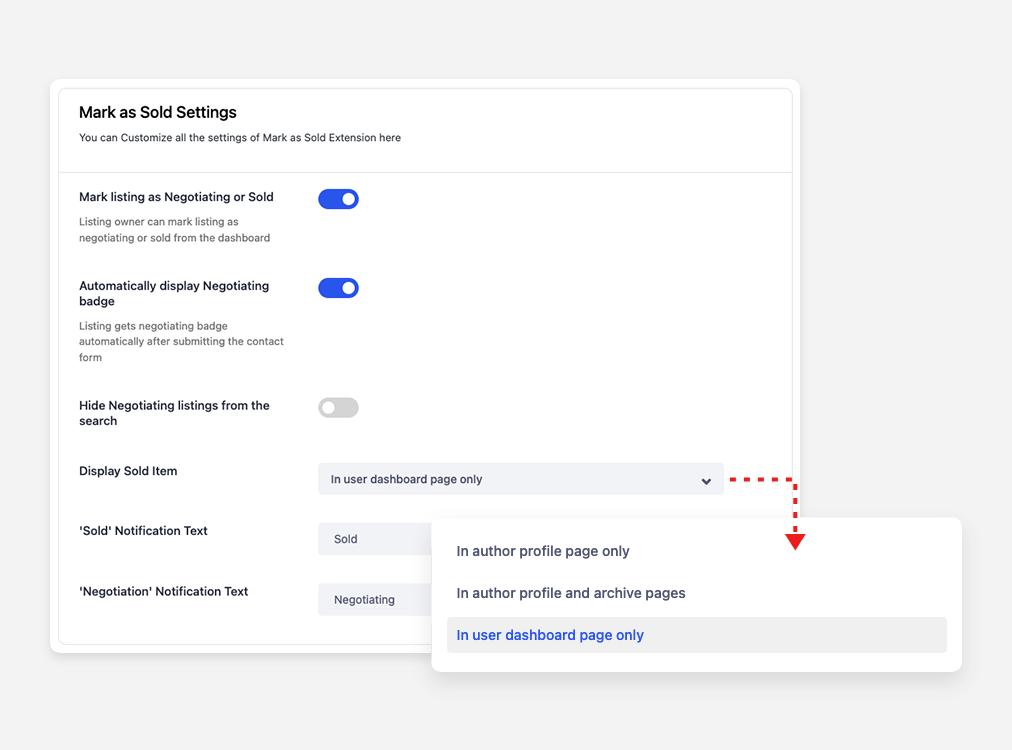
Task: Click the "Mark listing as Negotiating or Sold" label
Action: tap(176, 197)
